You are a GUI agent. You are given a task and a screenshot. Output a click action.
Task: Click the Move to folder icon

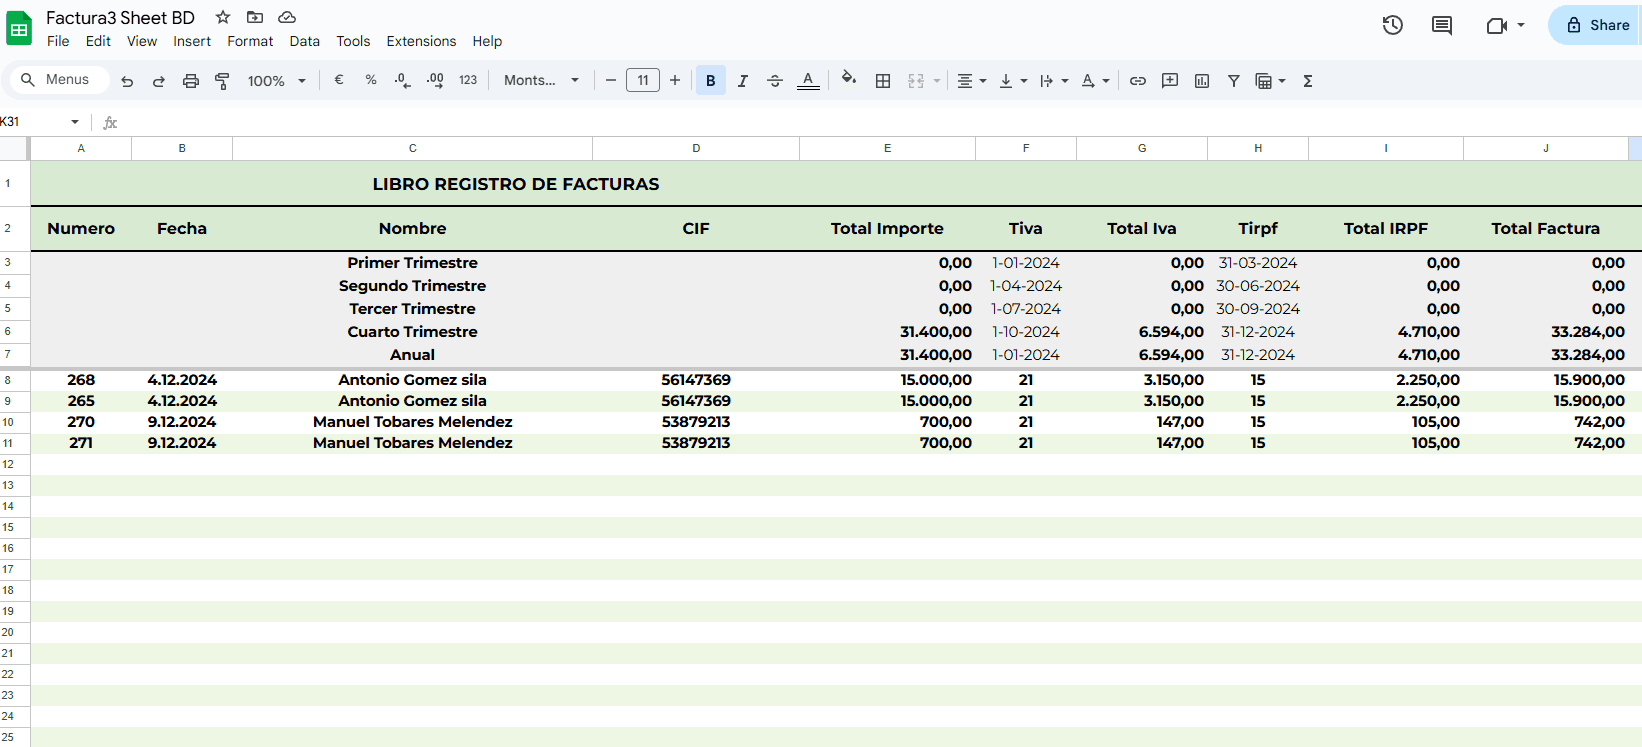255,17
